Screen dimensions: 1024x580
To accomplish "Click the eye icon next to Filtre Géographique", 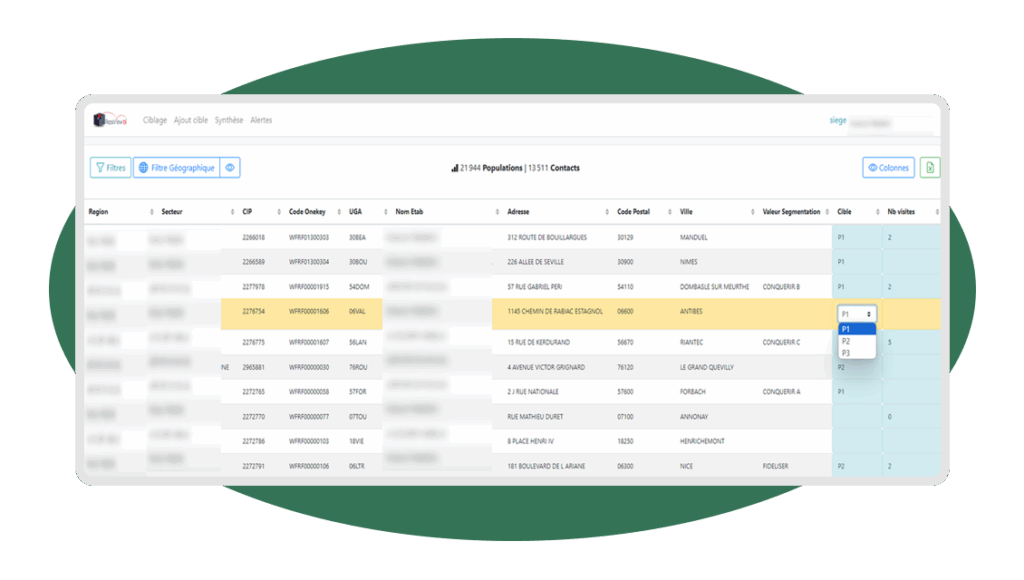I will click(x=230, y=168).
